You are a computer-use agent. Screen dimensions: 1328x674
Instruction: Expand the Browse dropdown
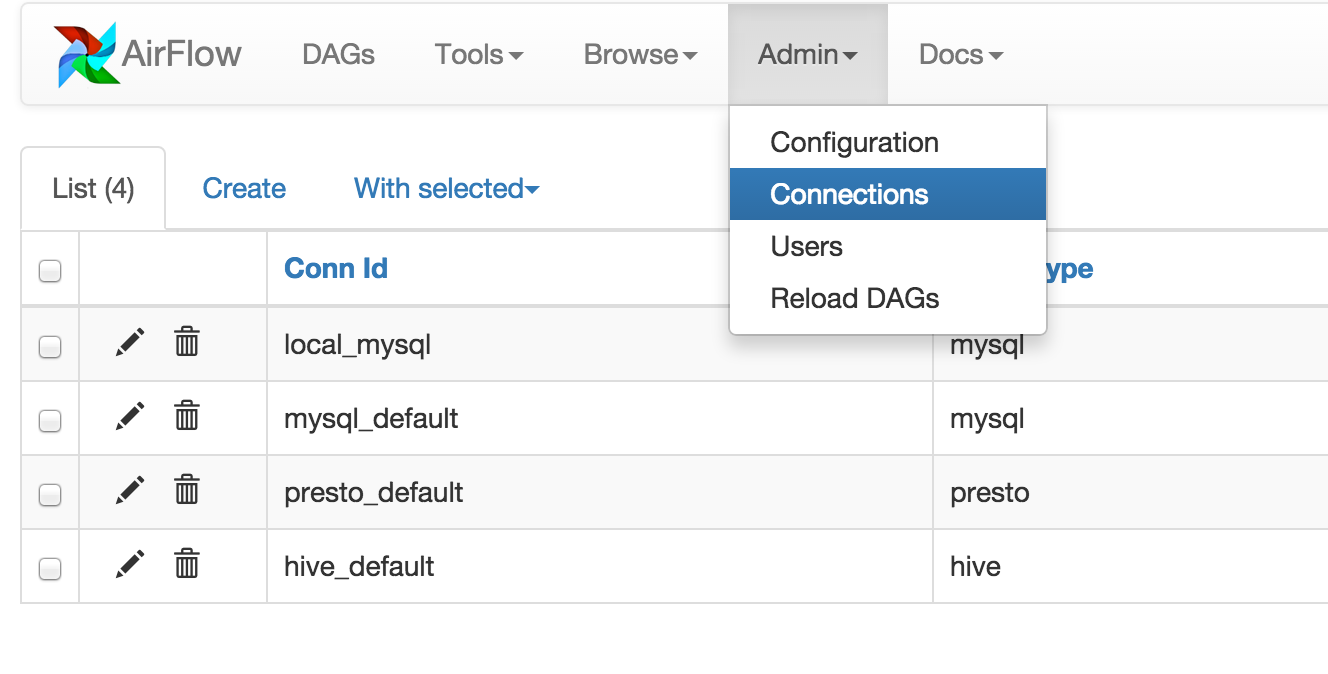click(x=640, y=55)
